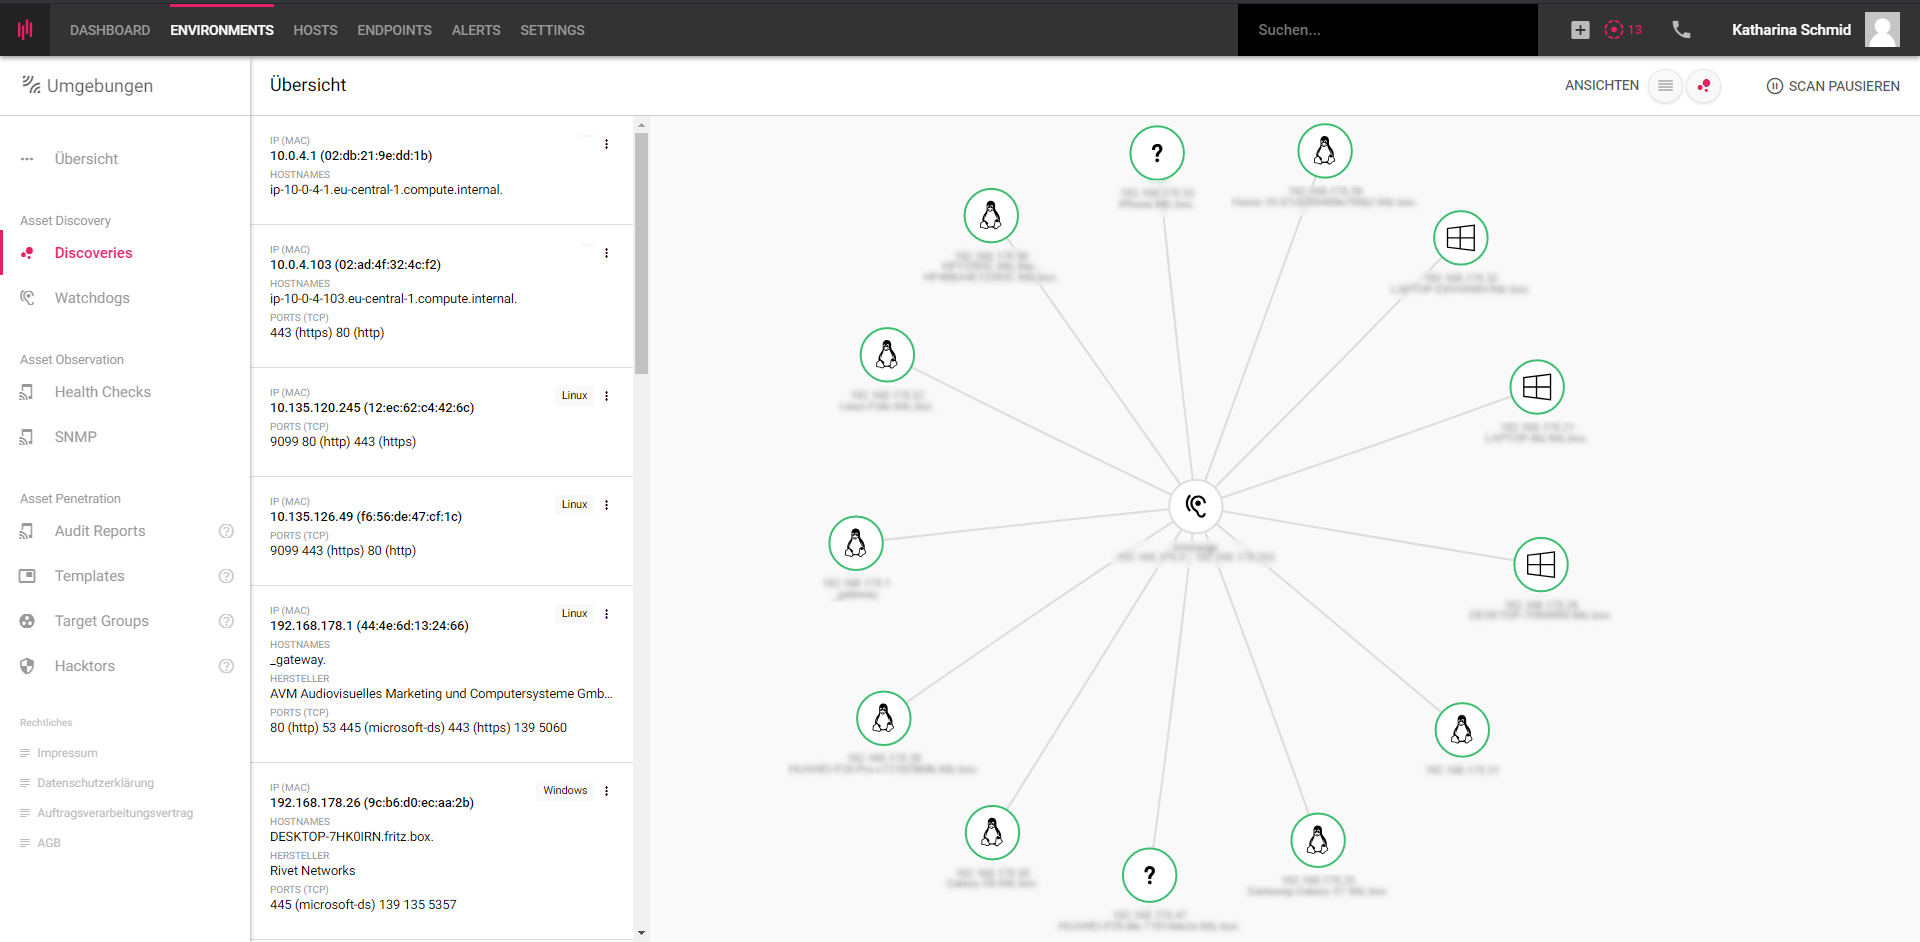Open the SNMP section

[75, 436]
